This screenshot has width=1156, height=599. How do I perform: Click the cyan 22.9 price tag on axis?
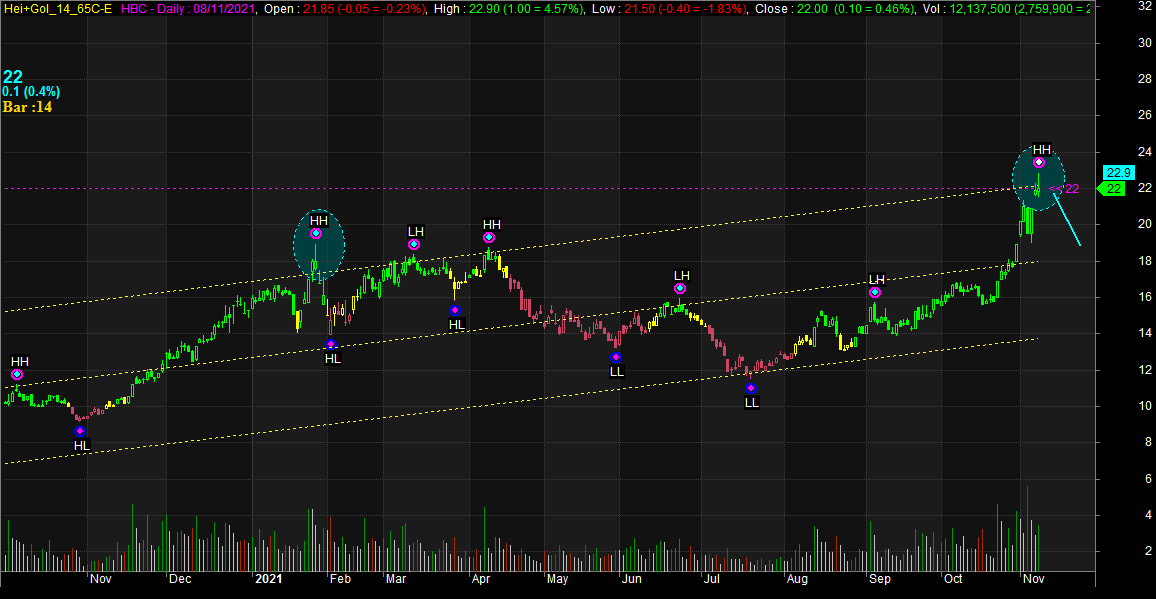[1116, 172]
